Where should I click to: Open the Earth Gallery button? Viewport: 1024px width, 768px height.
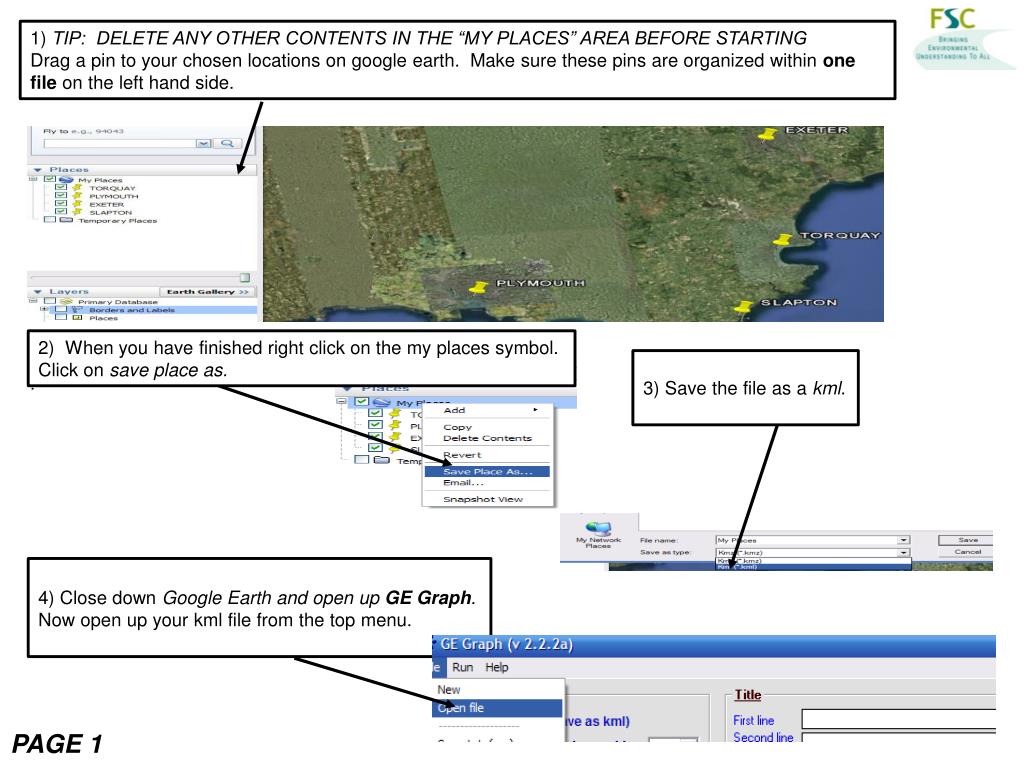click(x=208, y=292)
